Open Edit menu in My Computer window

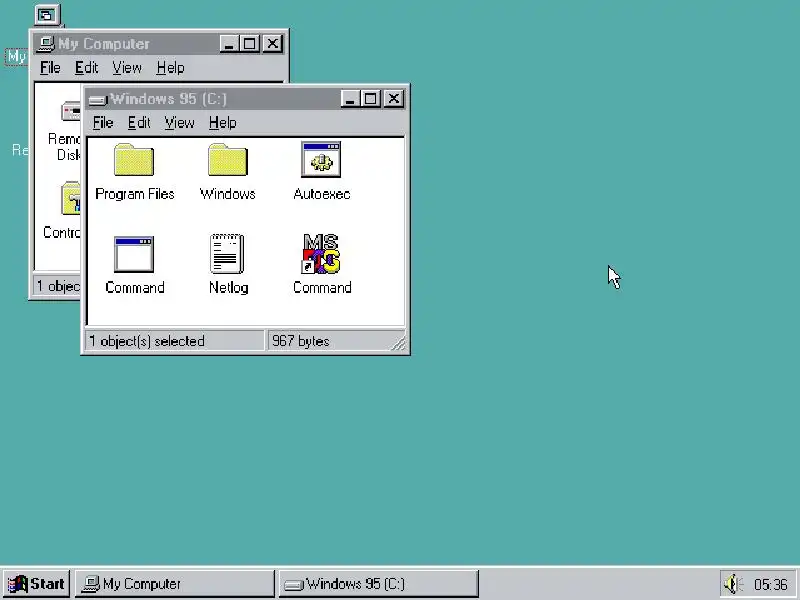(x=86, y=68)
